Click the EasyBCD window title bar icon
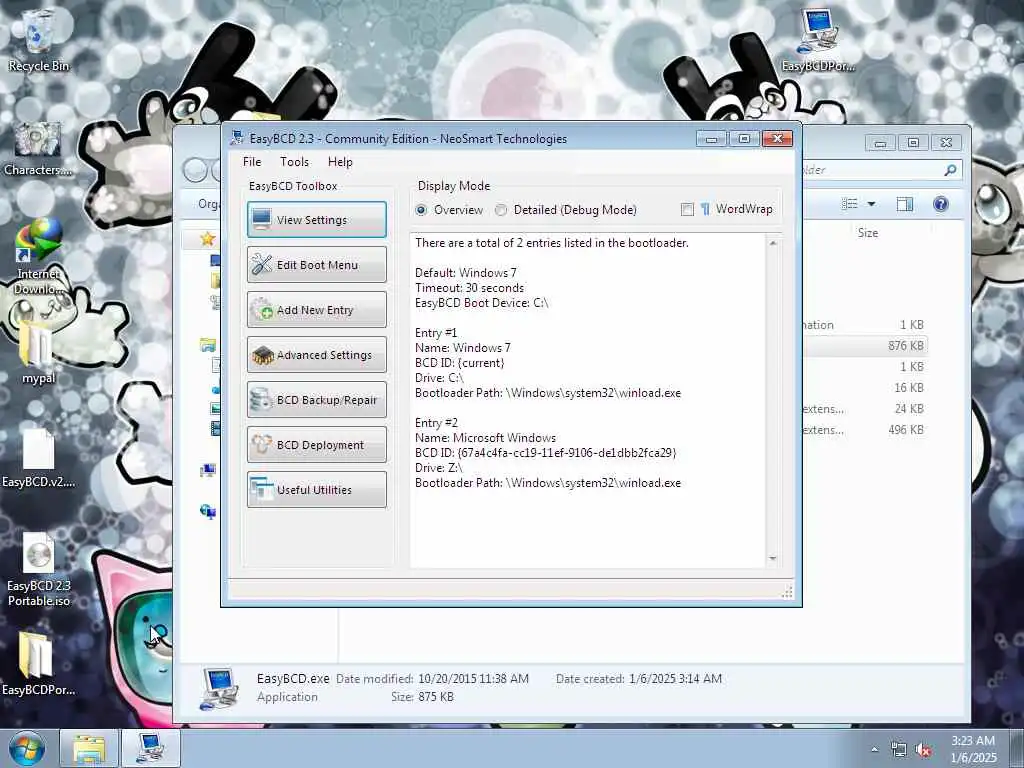The height and width of the screenshot is (768, 1024). tap(237, 138)
